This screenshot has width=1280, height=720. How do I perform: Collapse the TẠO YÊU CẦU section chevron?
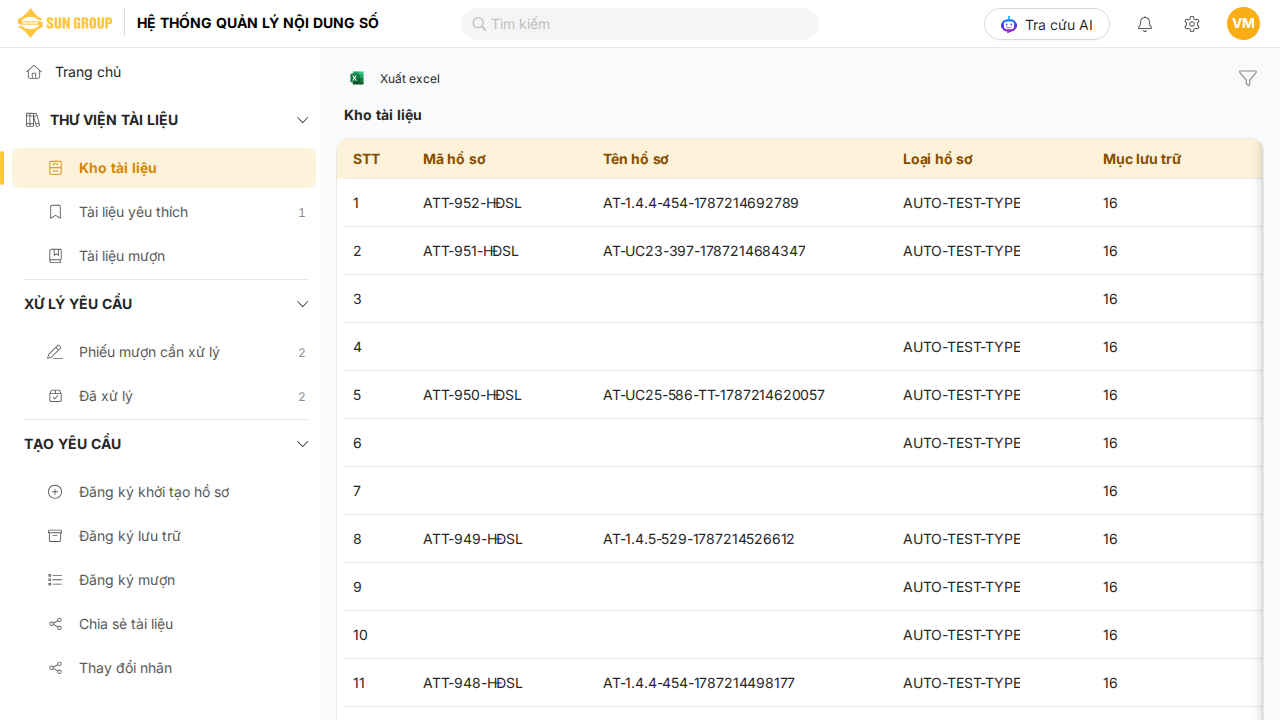pyautogui.click(x=303, y=444)
